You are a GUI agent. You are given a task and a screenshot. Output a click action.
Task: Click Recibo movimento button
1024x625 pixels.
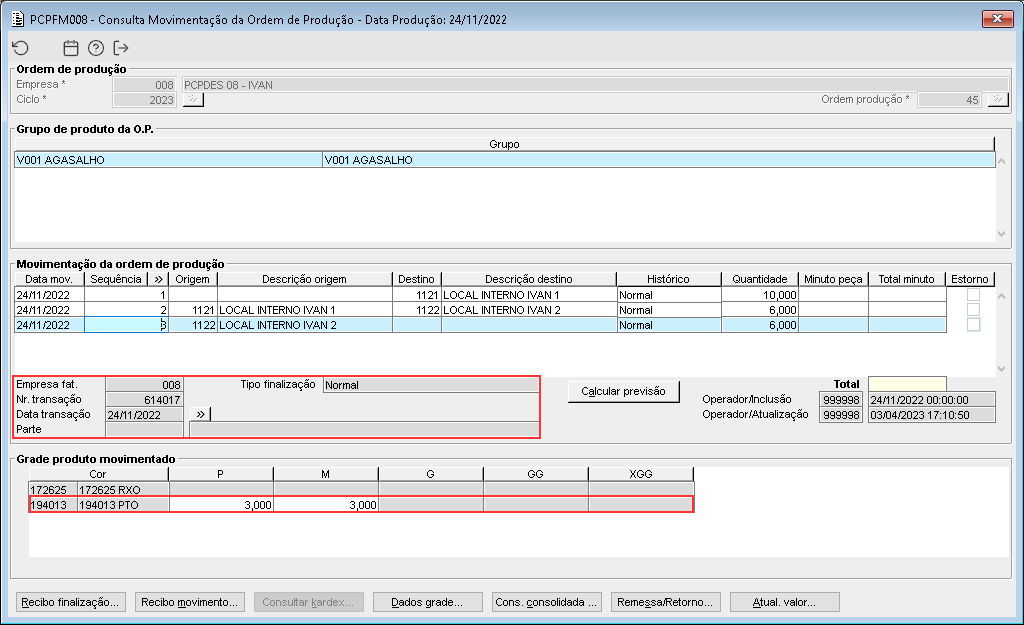coord(190,602)
